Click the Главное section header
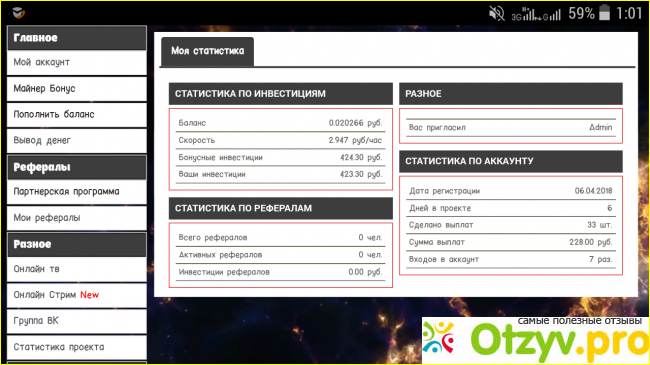Viewport: 650px width, 365px height. pos(77,38)
